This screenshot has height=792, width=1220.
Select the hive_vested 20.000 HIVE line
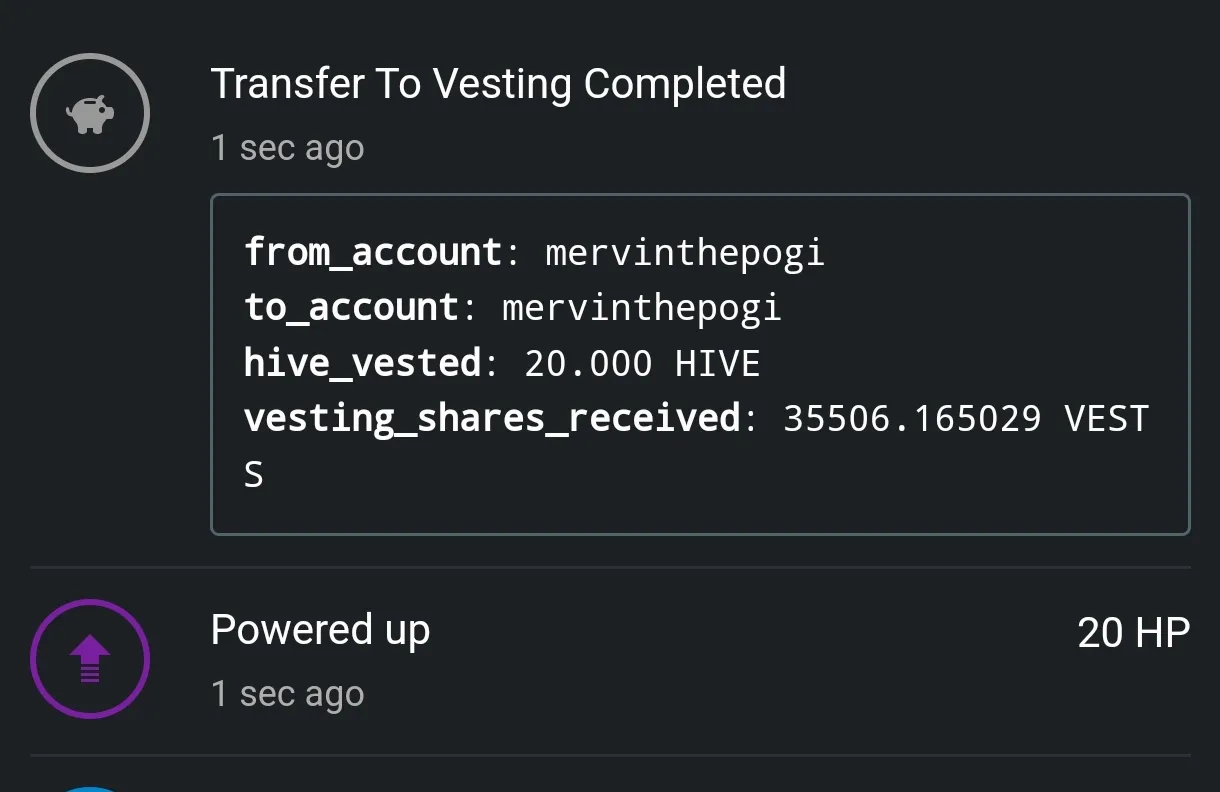502,363
